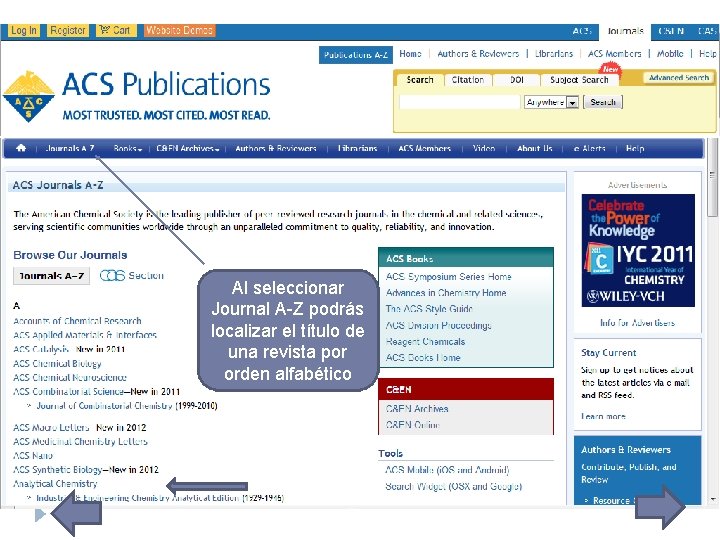Open Journals A-Z in navigation bar
Viewport: 720px width, 540px height.
pos(70,148)
